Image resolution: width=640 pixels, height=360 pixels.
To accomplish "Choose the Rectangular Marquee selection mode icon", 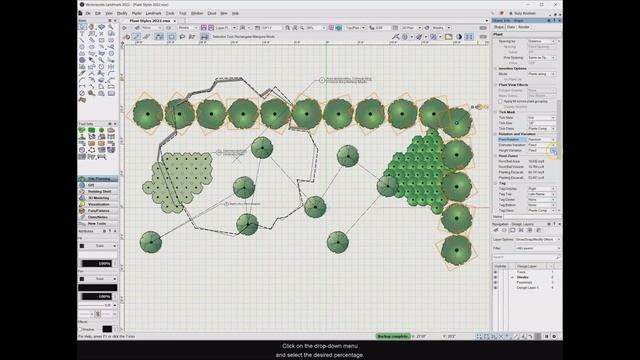I will point(172,37).
